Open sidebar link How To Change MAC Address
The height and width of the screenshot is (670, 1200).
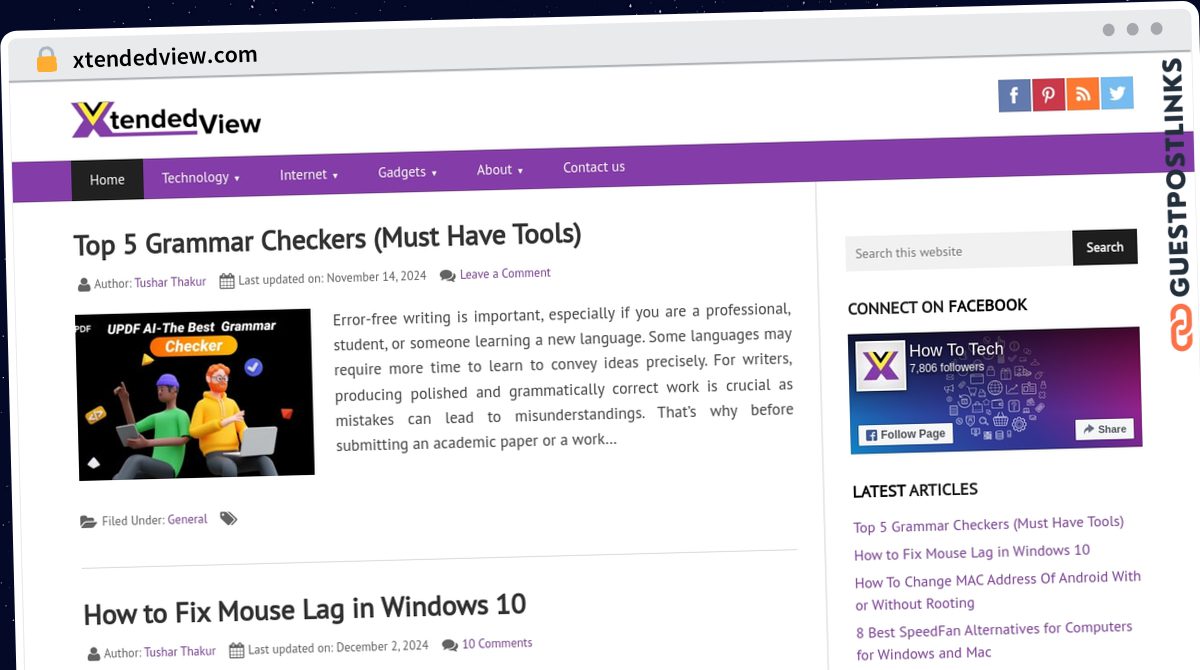[x=998, y=590]
